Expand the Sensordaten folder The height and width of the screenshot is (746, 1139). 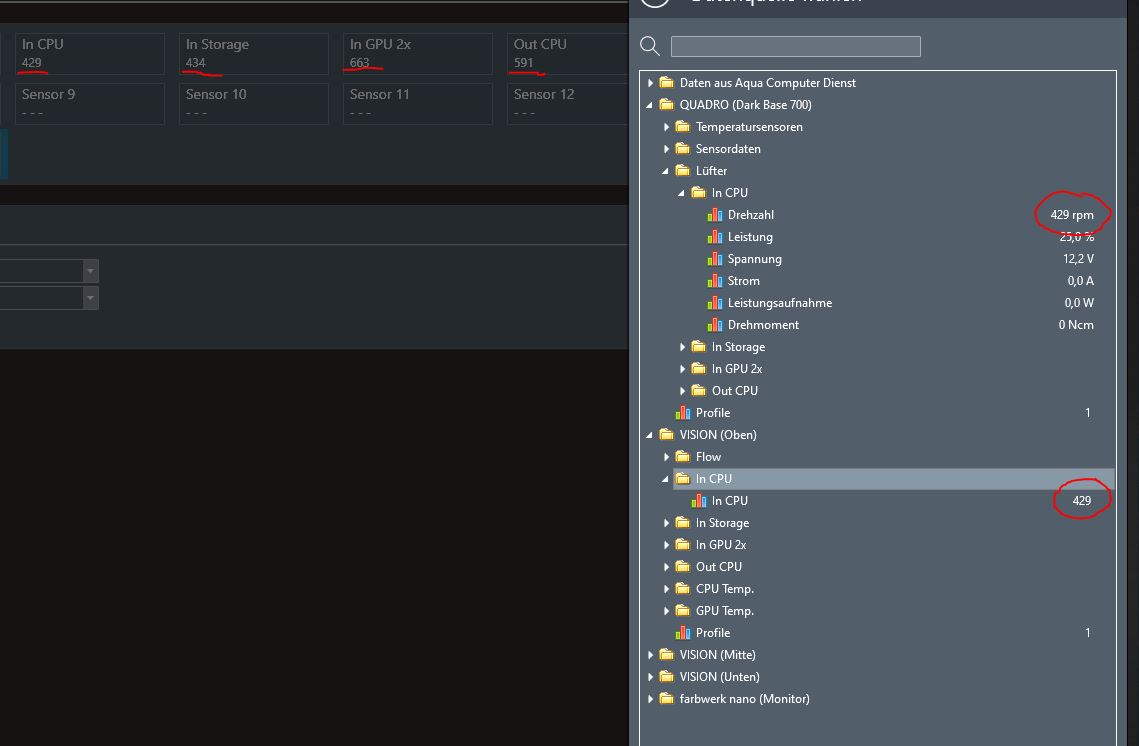[666, 149]
